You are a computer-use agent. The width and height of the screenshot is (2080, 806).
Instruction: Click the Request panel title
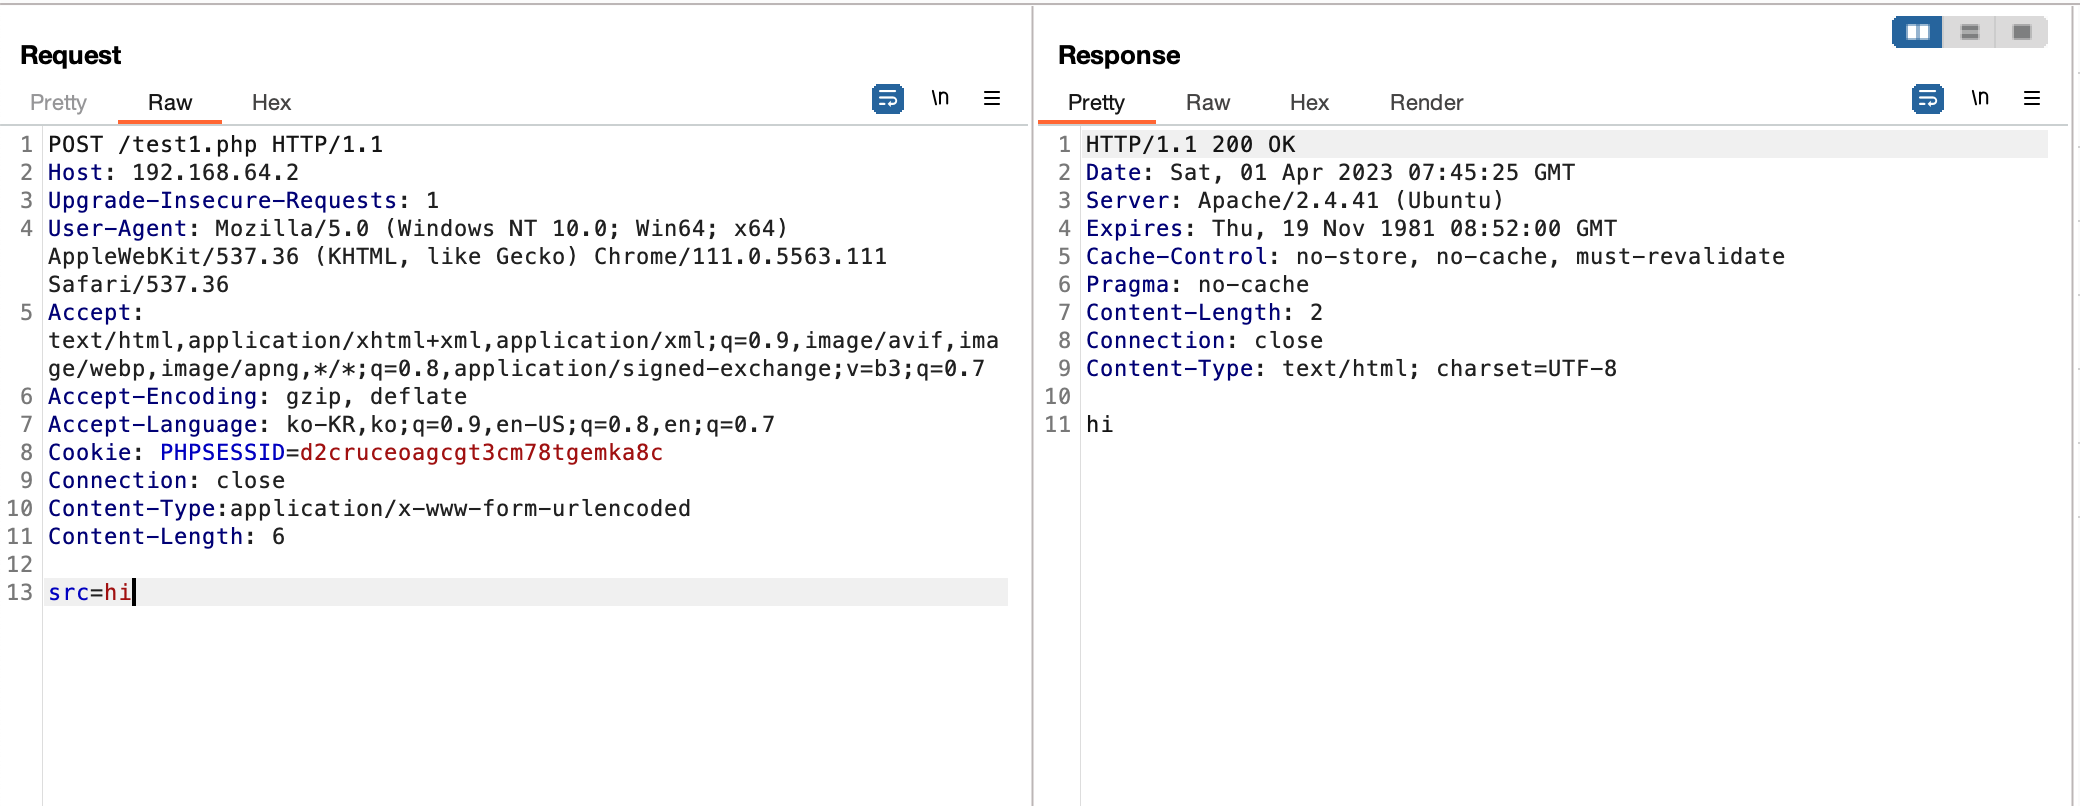tap(70, 55)
